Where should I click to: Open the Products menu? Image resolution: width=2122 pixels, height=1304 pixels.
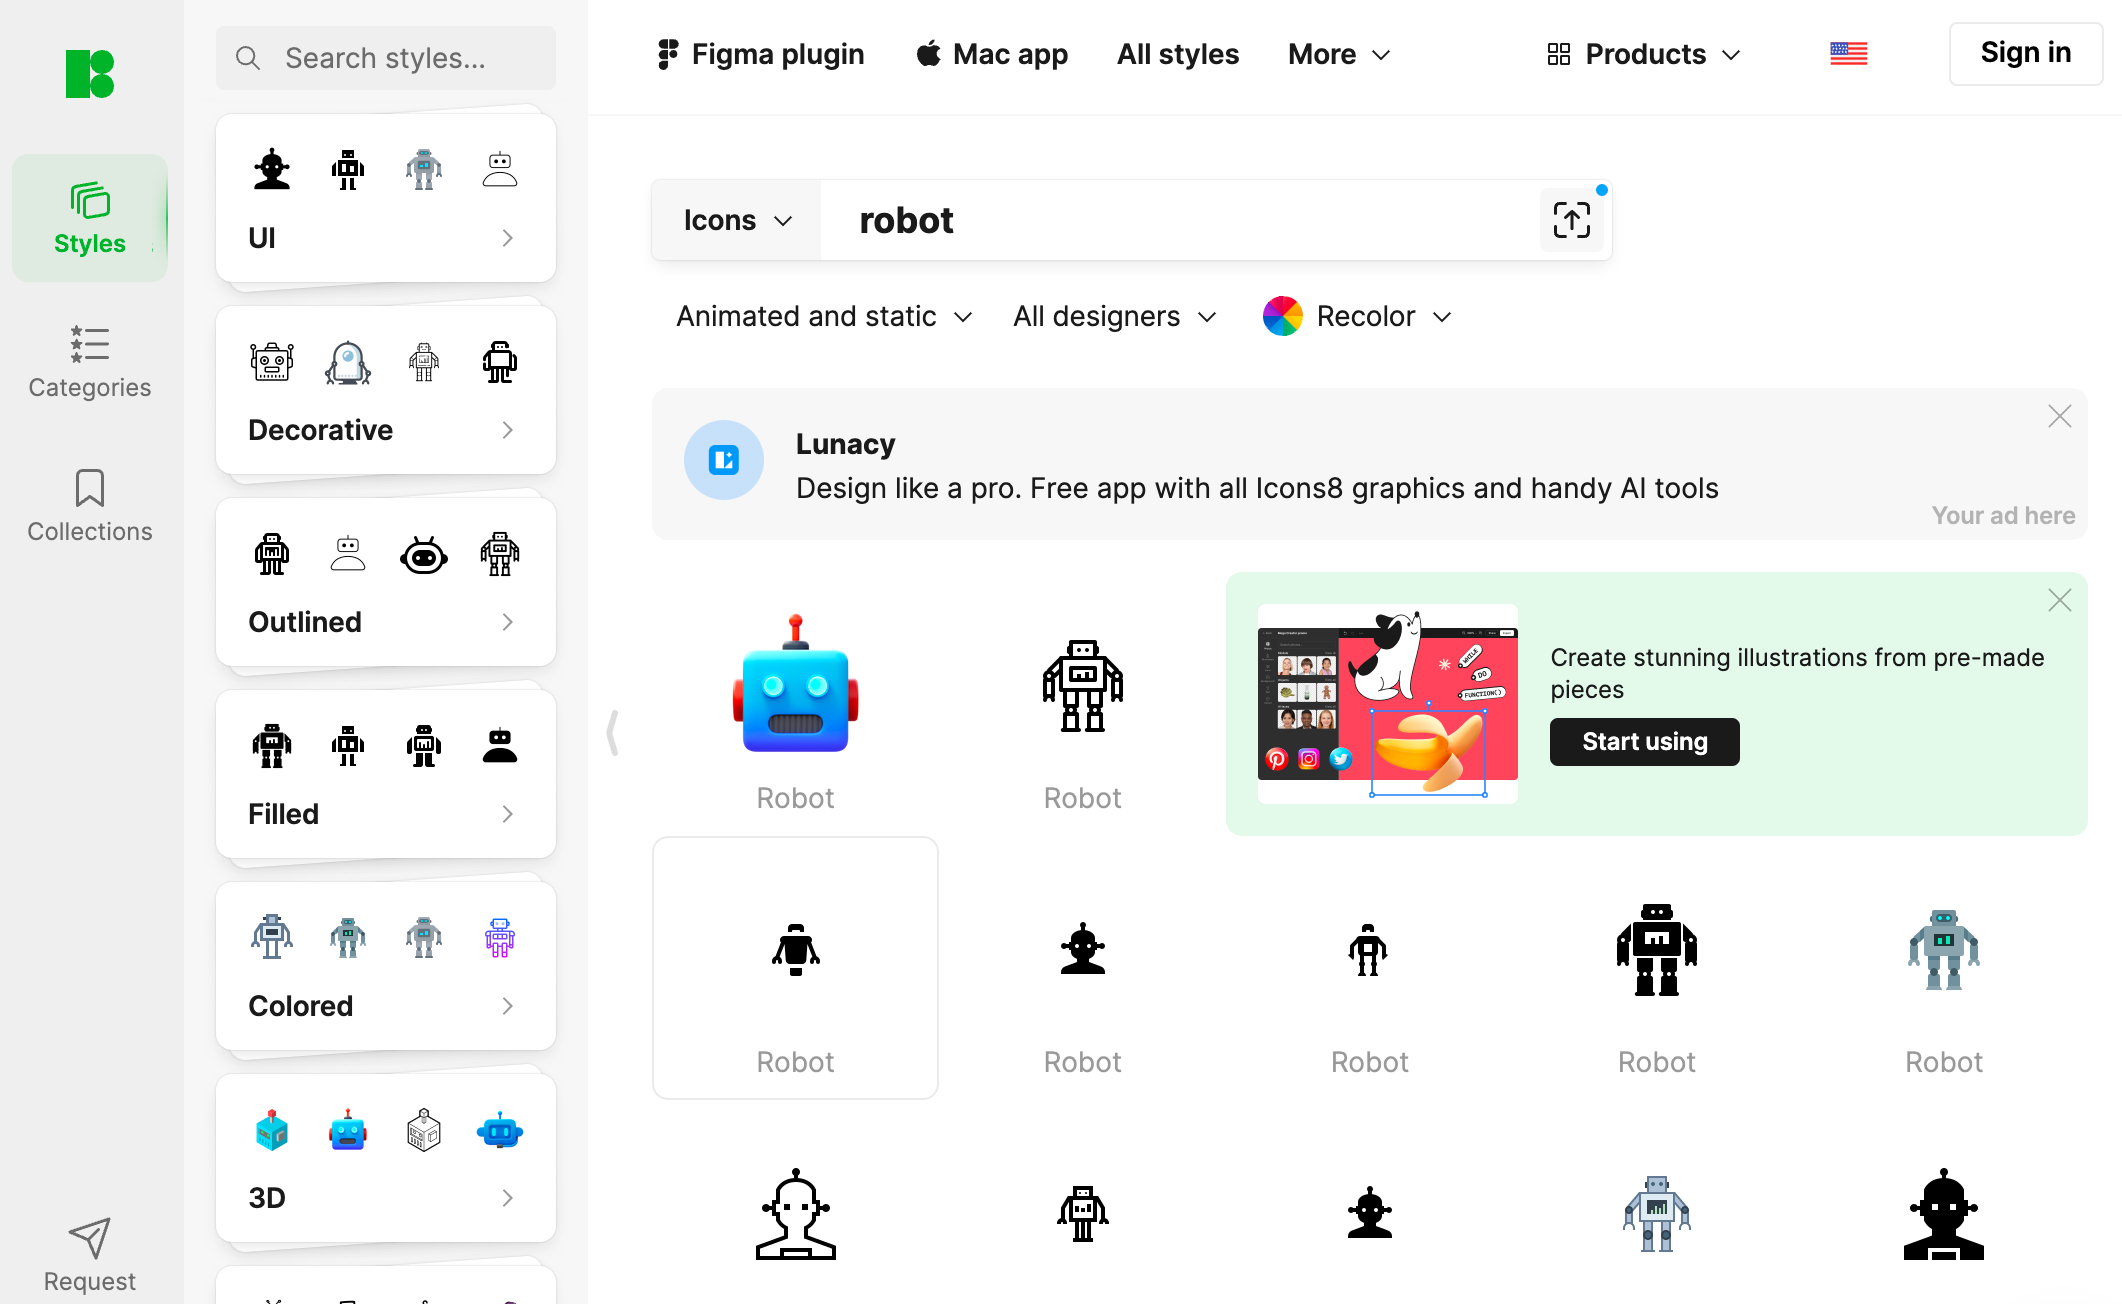click(x=1643, y=55)
